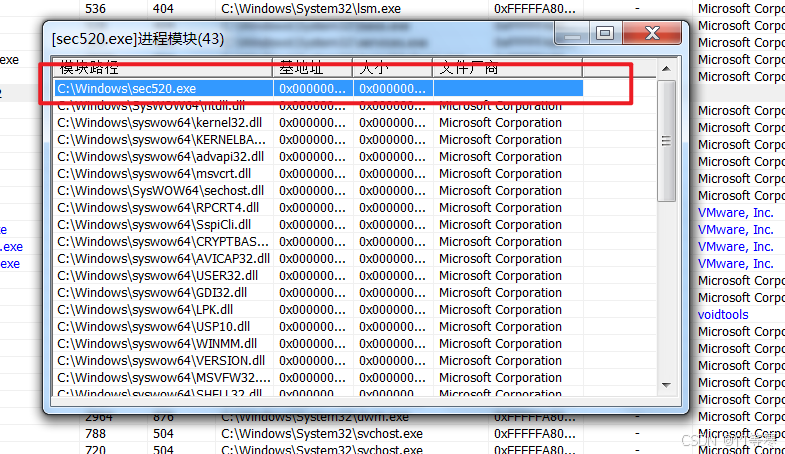
Task: Select the C:\Windows\sec520.exe module row
Action: (x=127, y=88)
